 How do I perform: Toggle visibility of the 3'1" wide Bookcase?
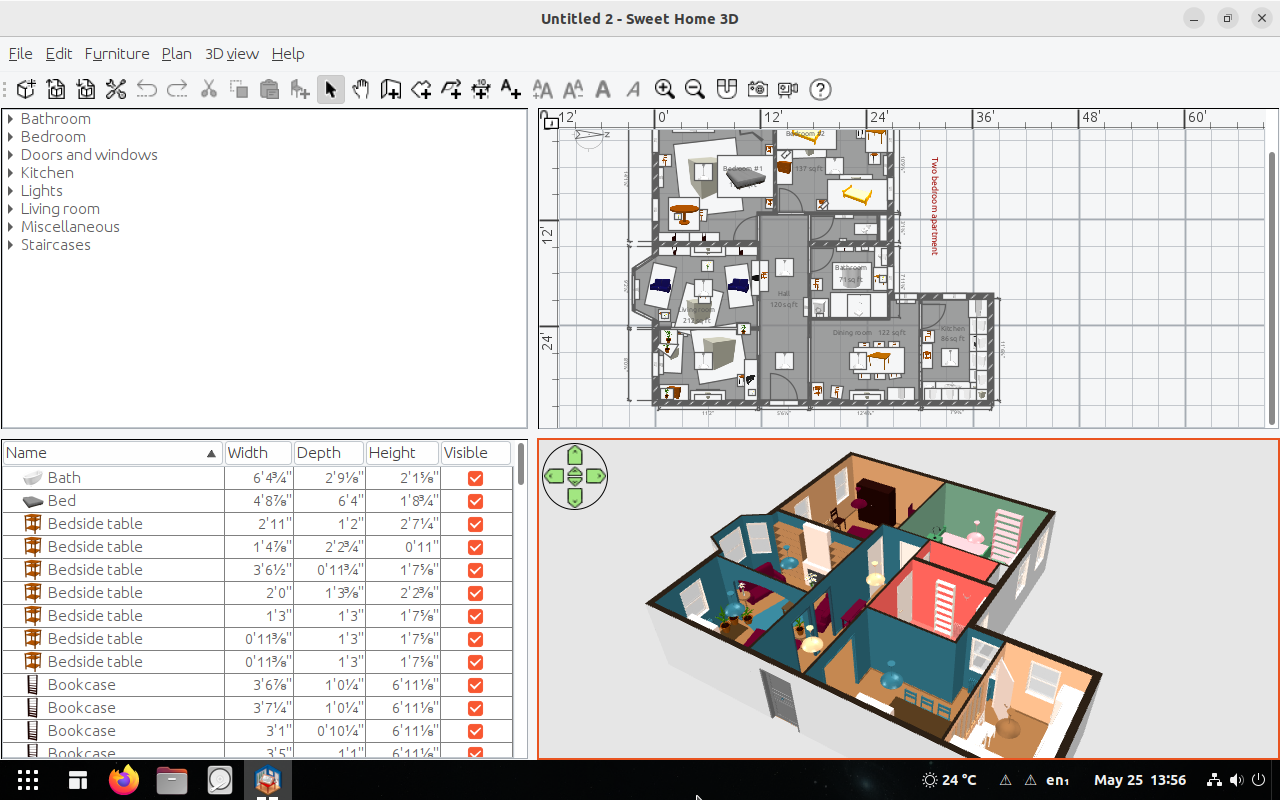point(476,731)
